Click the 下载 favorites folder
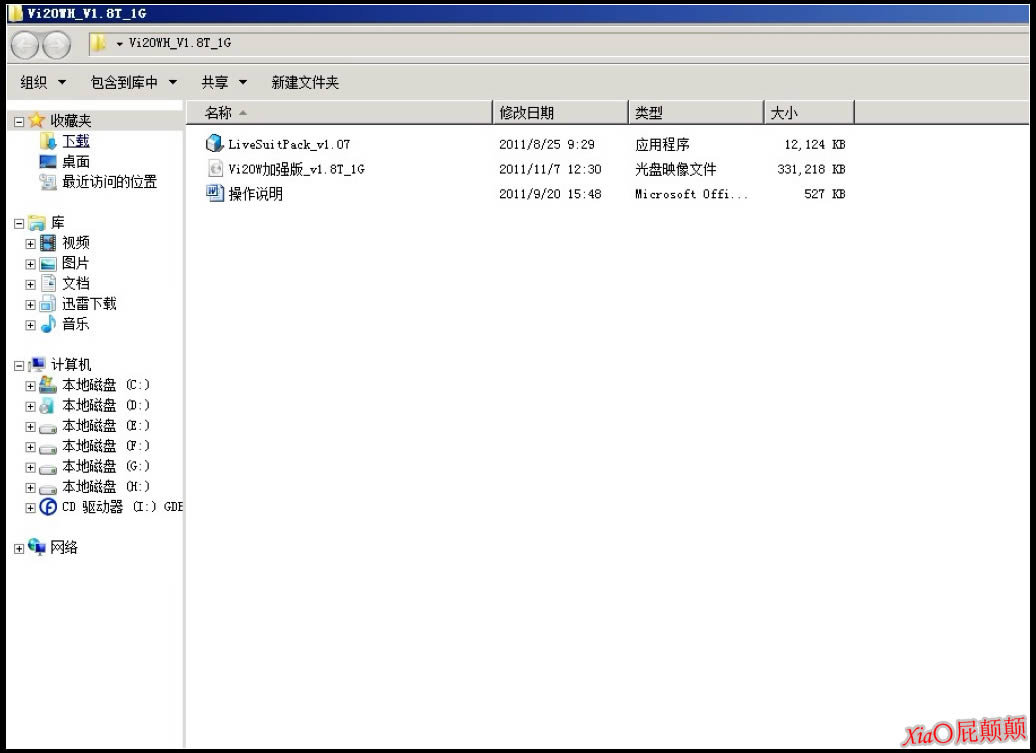 (x=76, y=141)
